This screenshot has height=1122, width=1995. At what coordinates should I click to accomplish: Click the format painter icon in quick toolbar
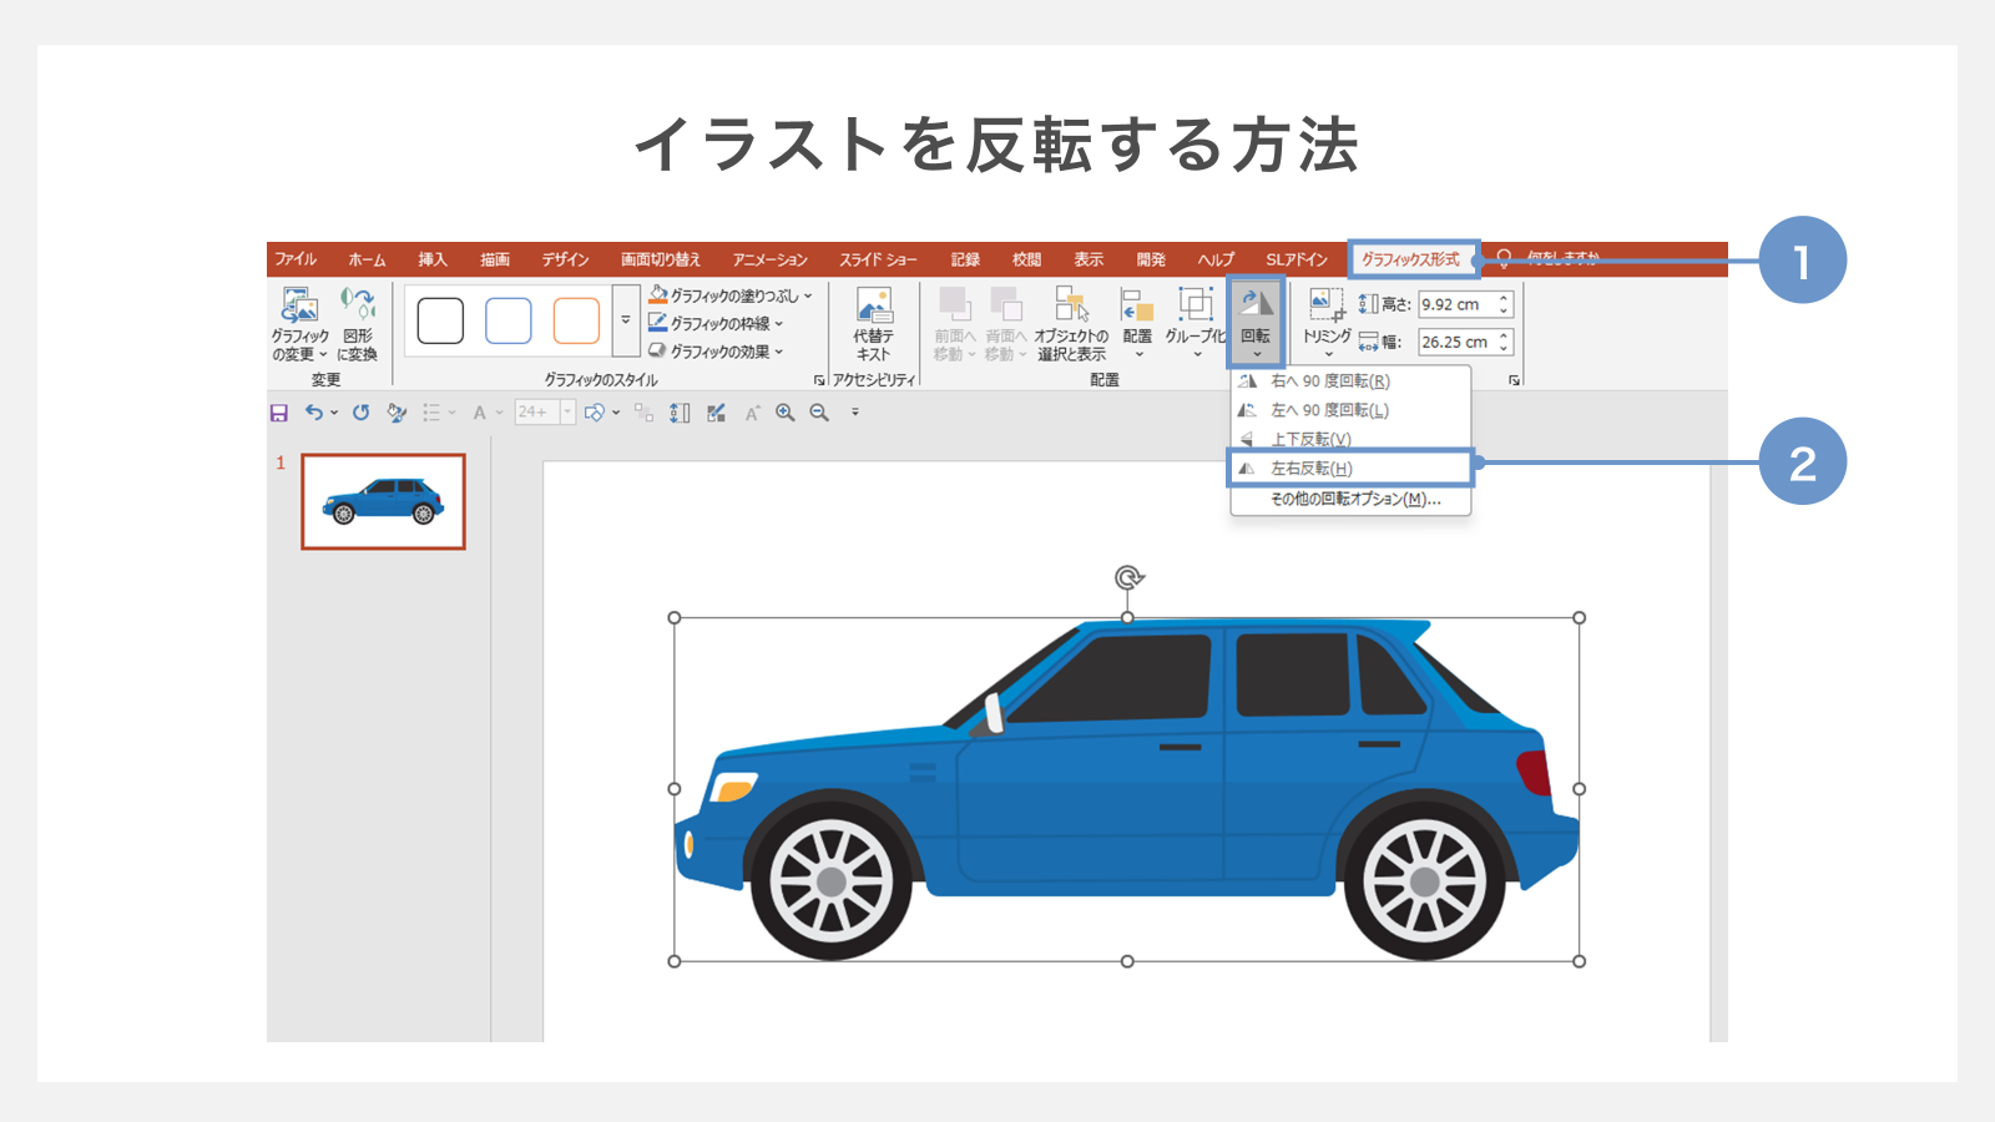pyautogui.click(x=397, y=412)
